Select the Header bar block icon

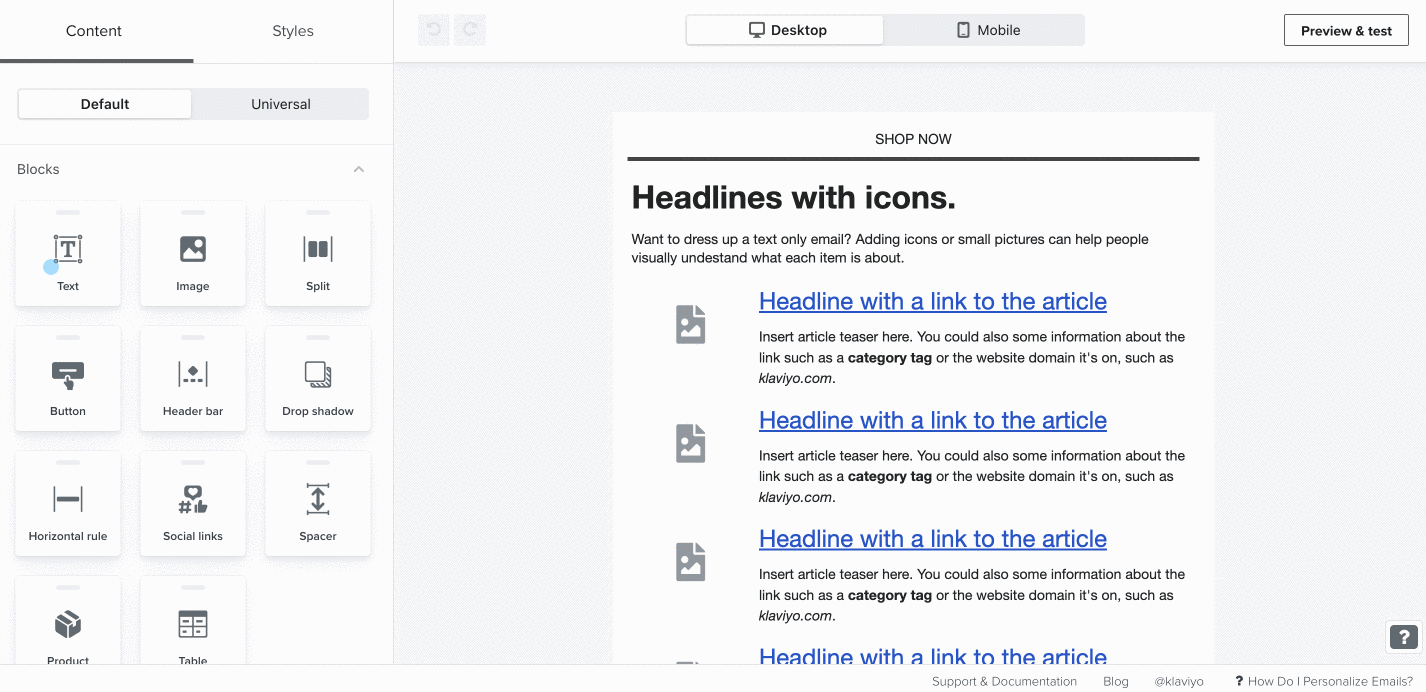click(193, 375)
